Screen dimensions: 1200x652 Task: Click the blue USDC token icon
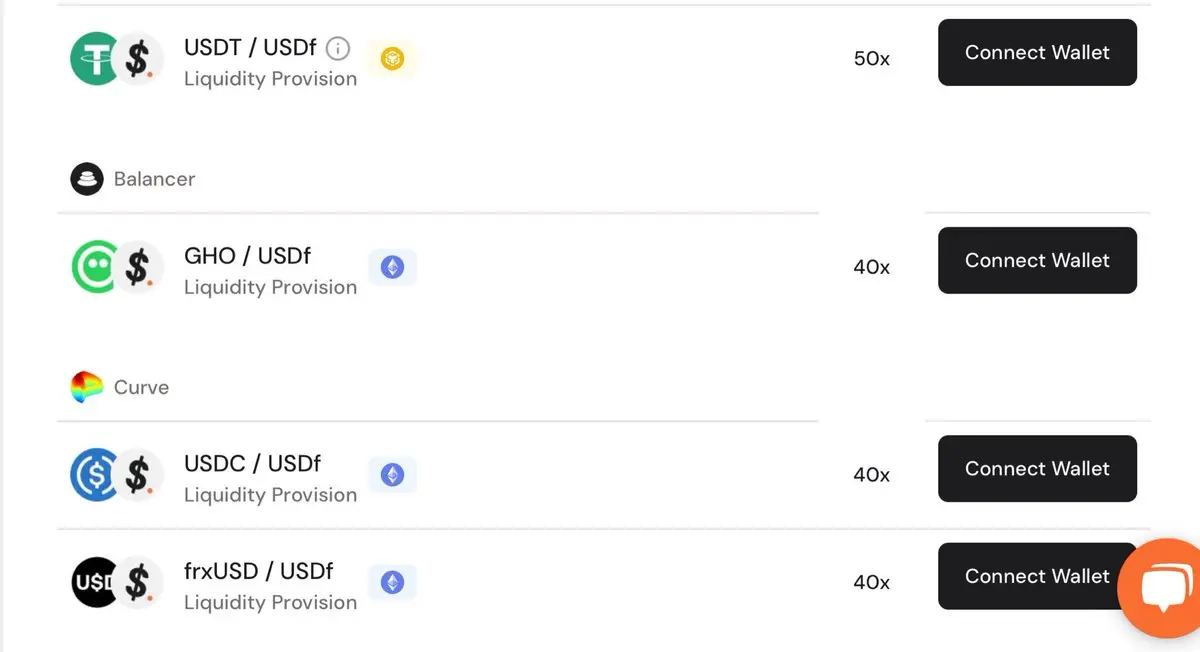click(x=95, y=475)
